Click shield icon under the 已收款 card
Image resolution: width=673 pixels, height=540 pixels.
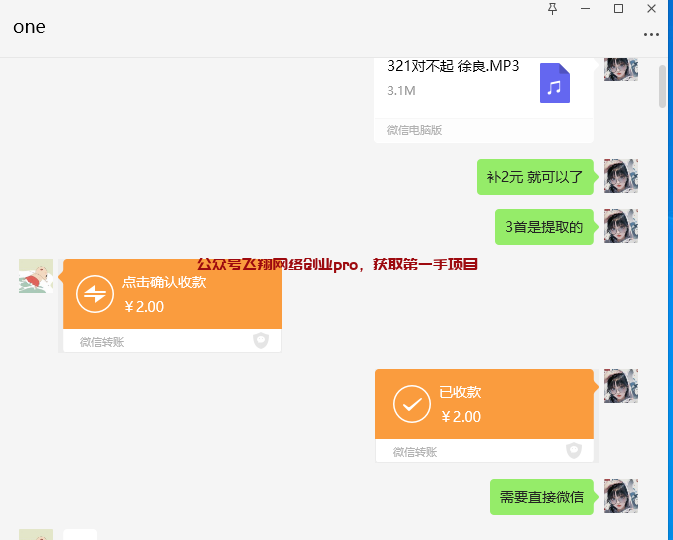[x=574, y=451]
